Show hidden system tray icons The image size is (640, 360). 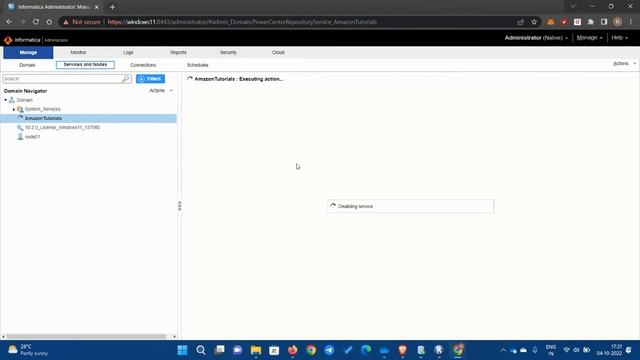tap(503, 350)
